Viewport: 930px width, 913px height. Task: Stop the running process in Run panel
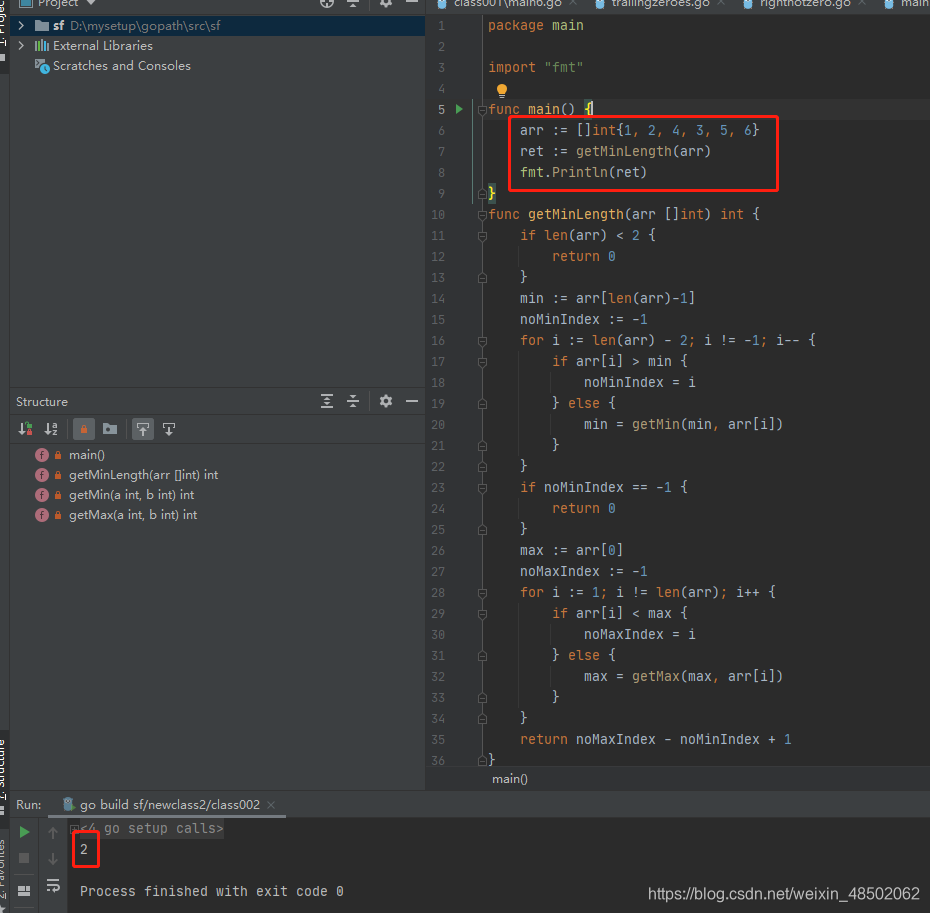[24, 858]
